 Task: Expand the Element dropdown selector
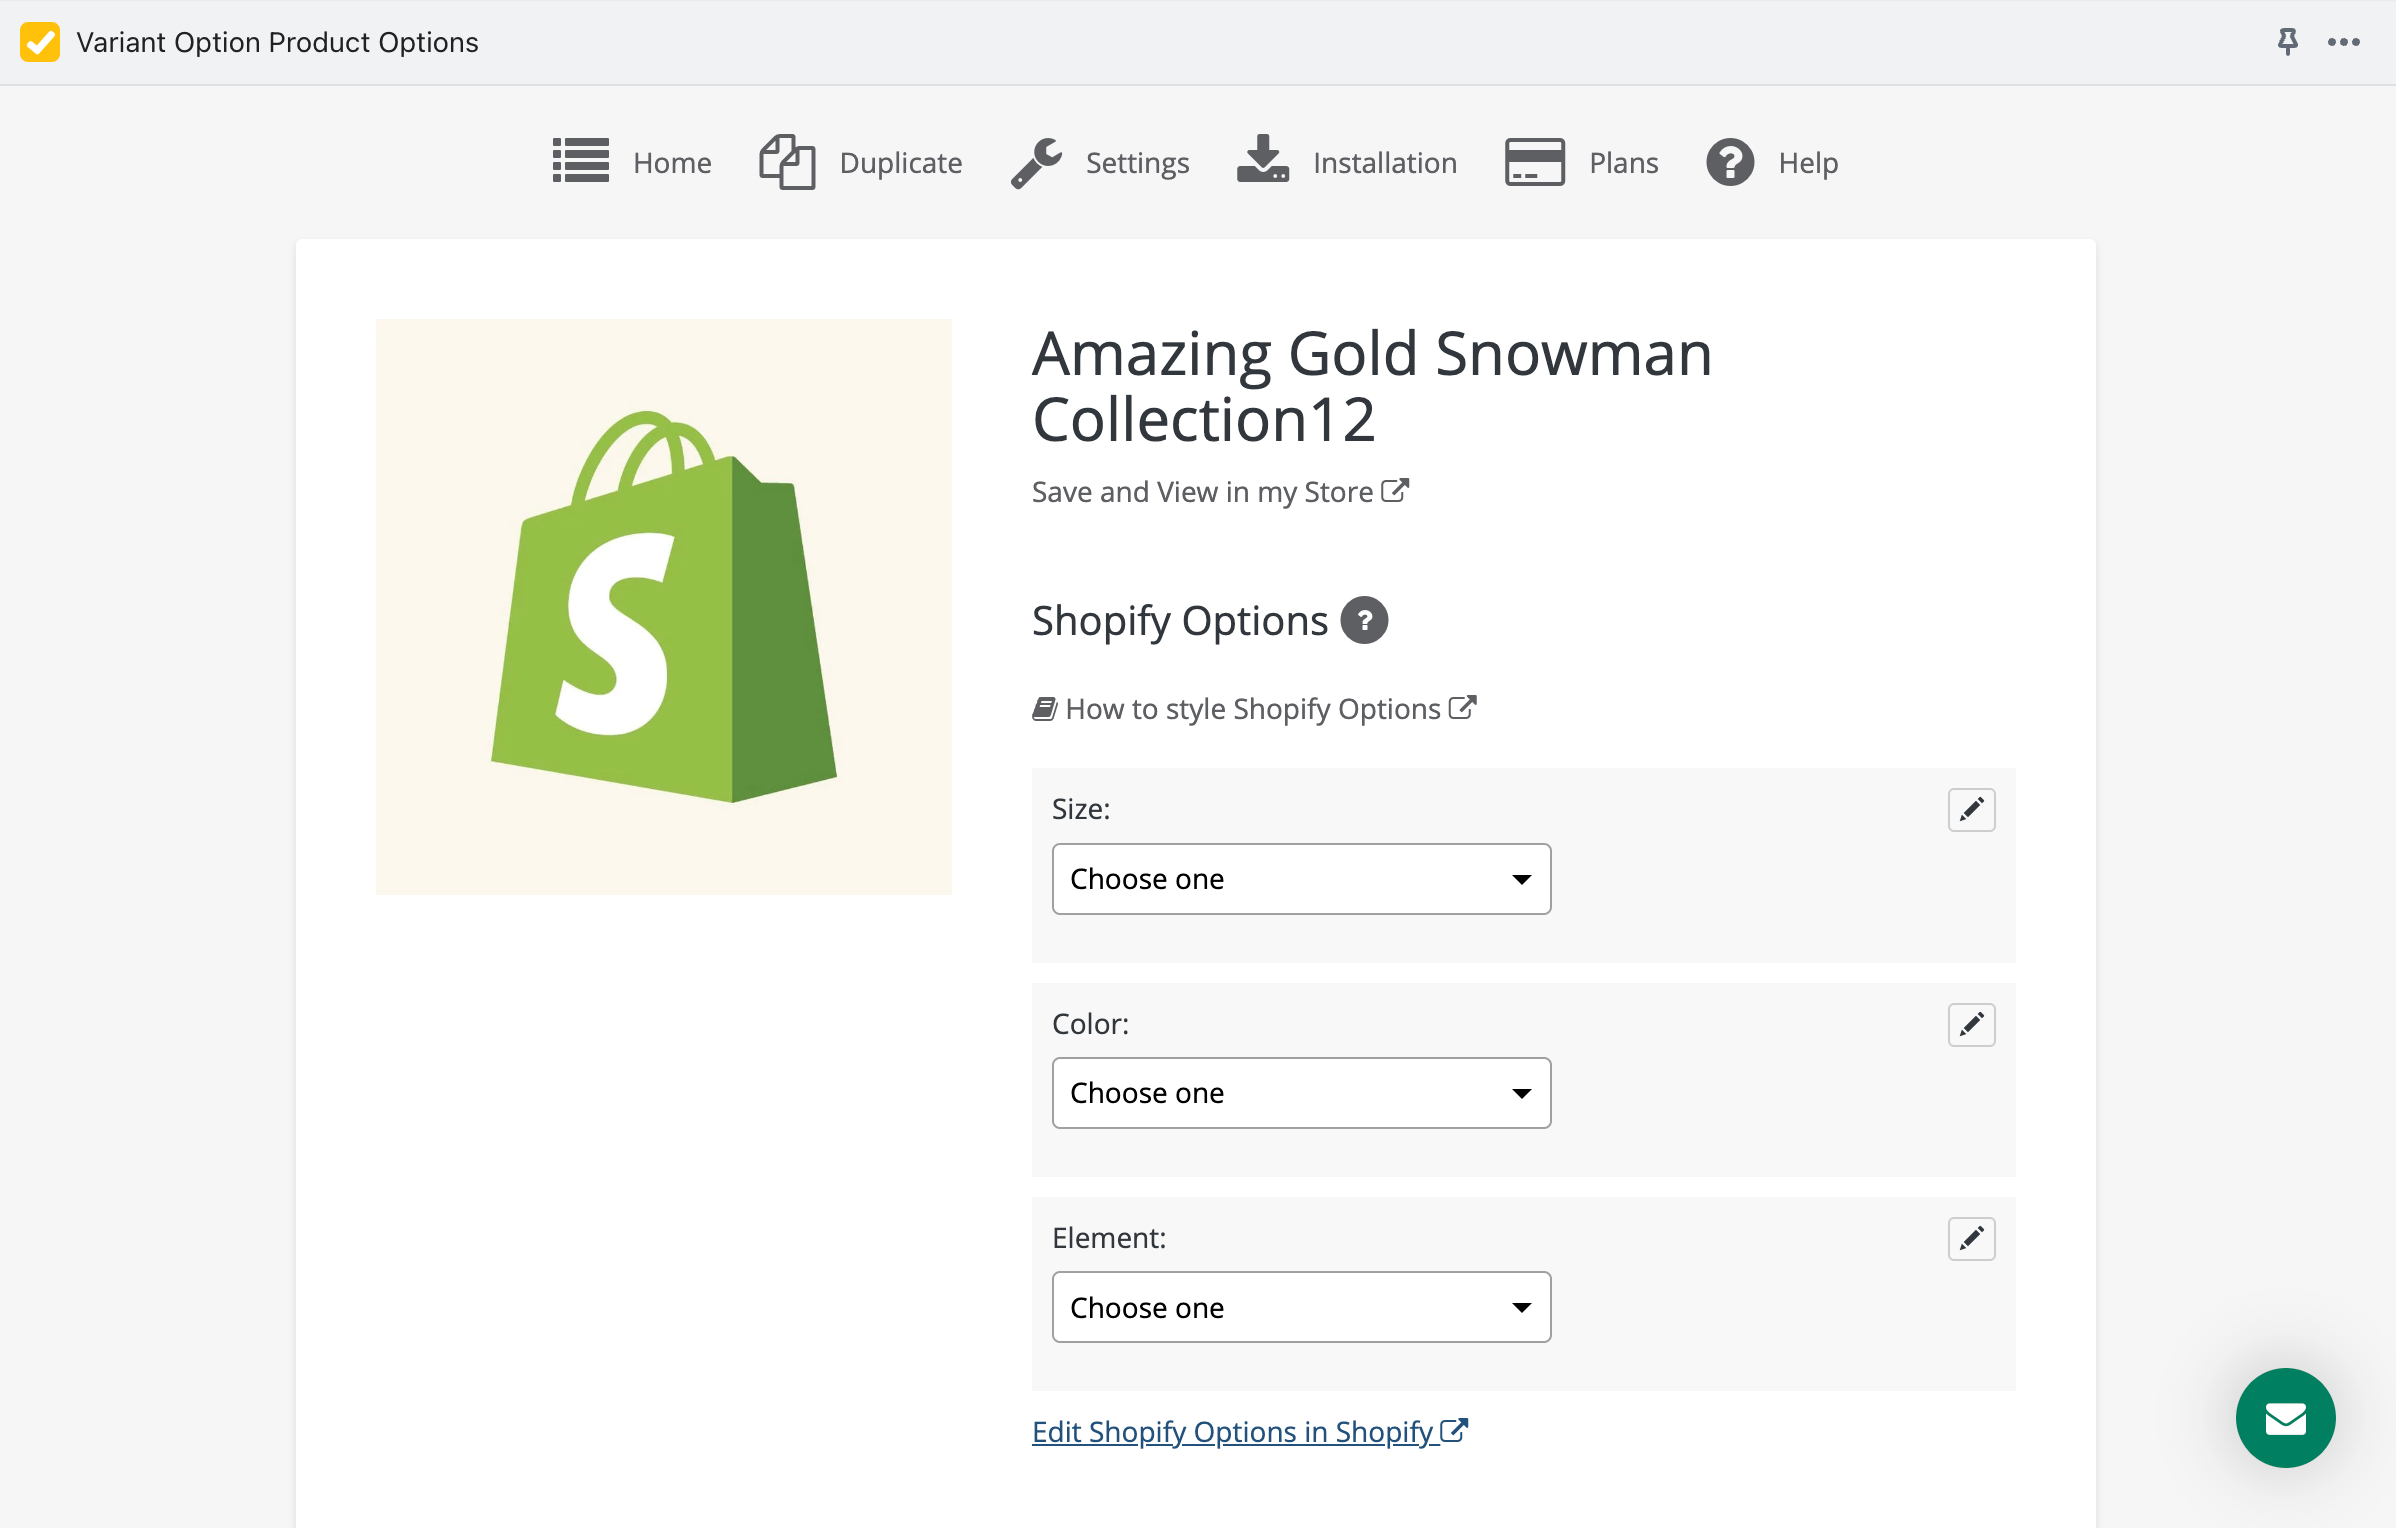pyautogui.click(x=1301, y=1306)
